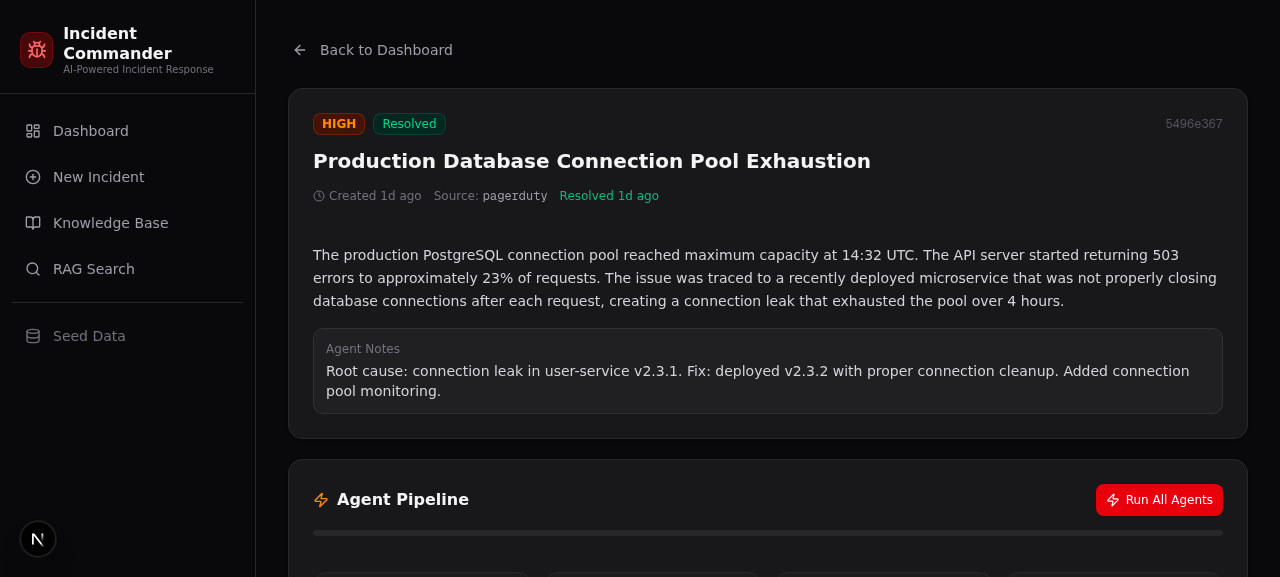Open the Dashboard menu item
Image resolution: width=1280 pixels, height=577 pixels.
point(127,131)
